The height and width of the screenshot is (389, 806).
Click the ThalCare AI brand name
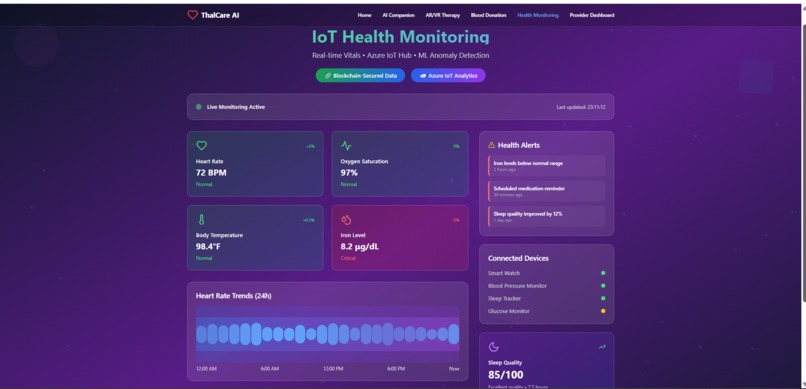click(220, 15)
